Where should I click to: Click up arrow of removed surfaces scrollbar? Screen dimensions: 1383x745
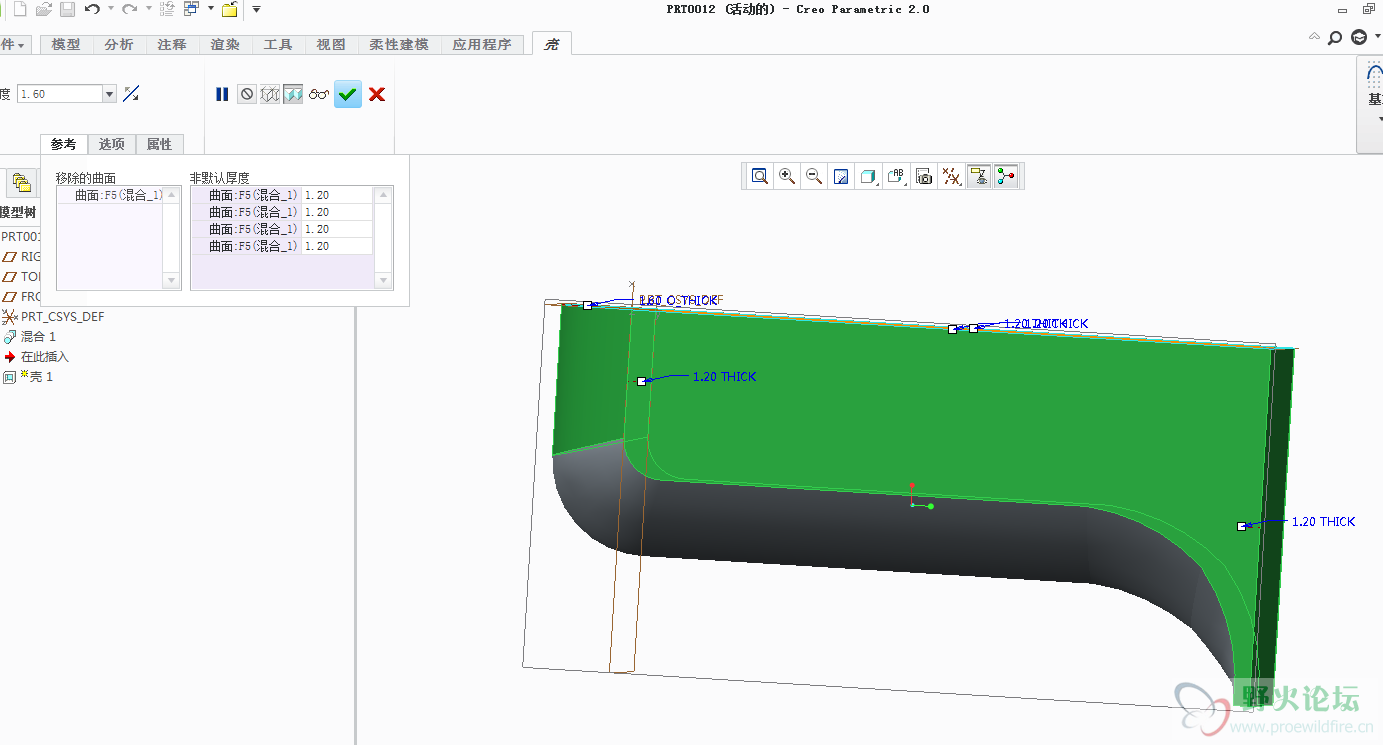click(172, 195)
